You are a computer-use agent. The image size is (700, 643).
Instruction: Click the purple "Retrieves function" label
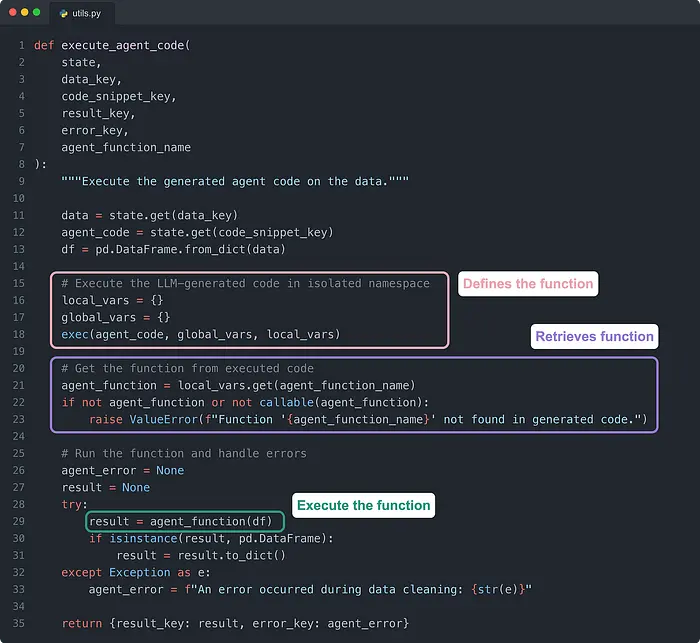click(594, 336)
